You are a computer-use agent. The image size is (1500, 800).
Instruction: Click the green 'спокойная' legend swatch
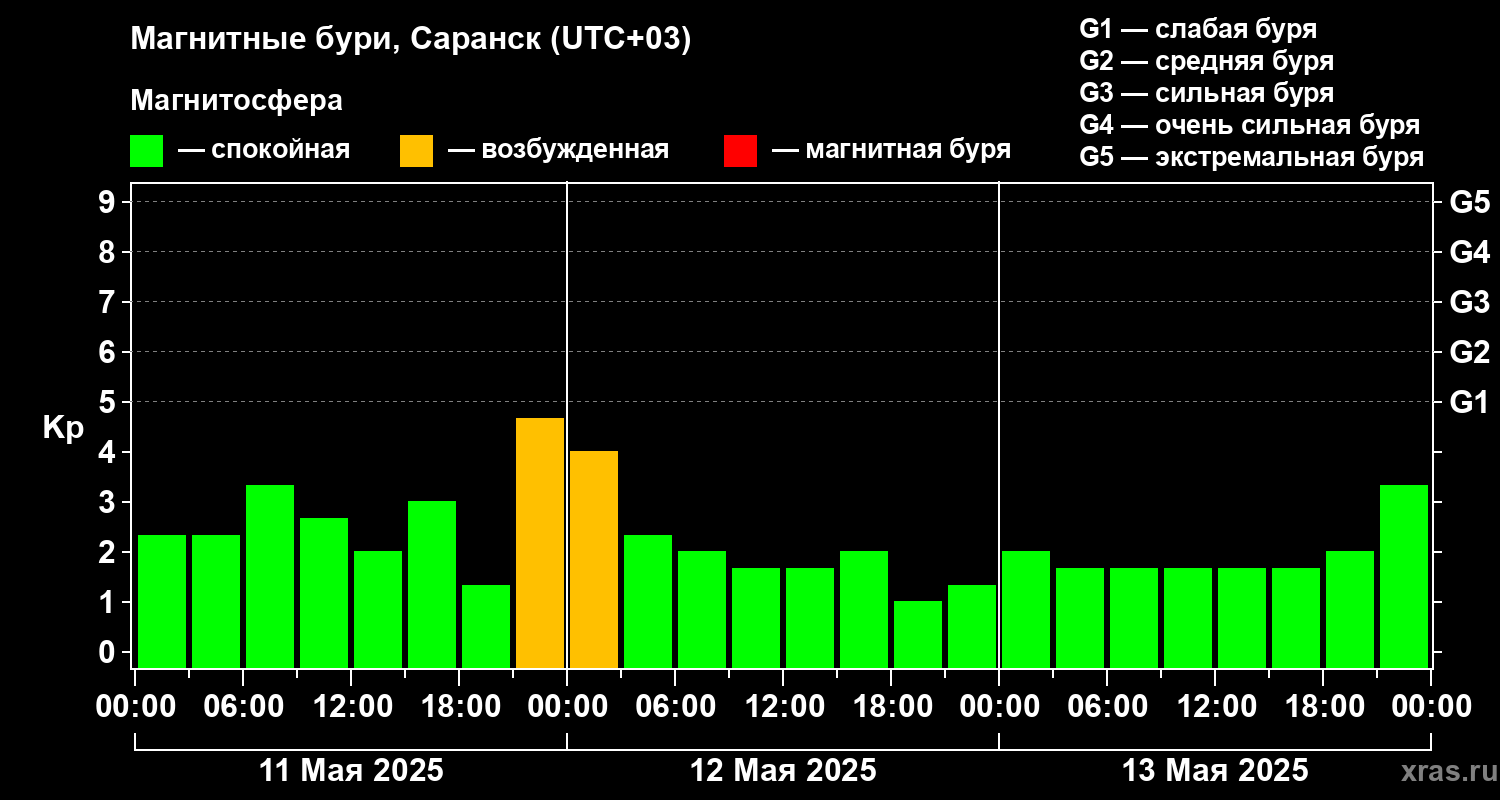pos(146,151)
